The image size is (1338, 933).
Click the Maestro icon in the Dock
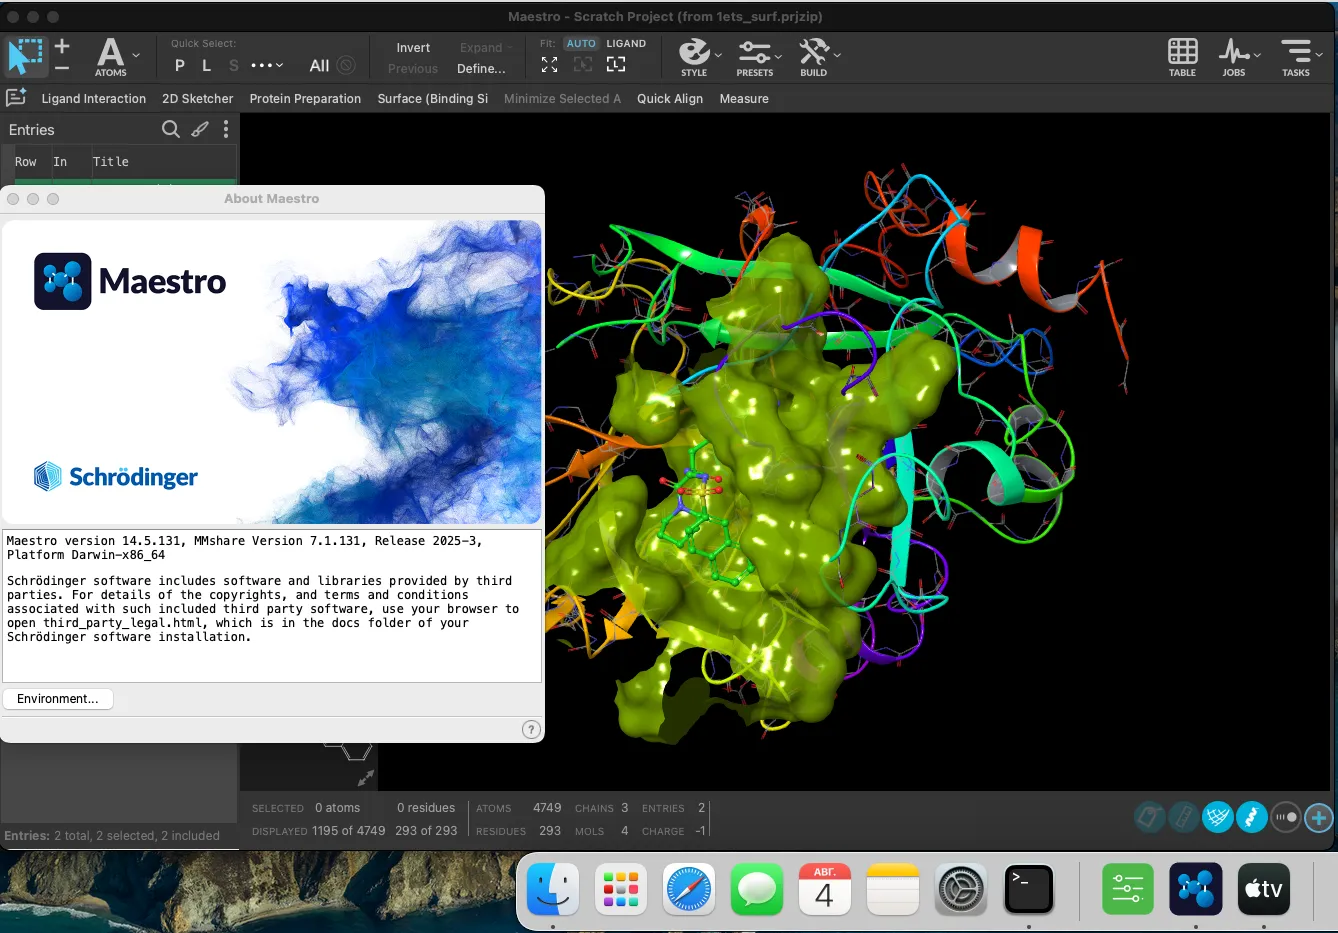pyautogui.click(x=1196, y=889)
